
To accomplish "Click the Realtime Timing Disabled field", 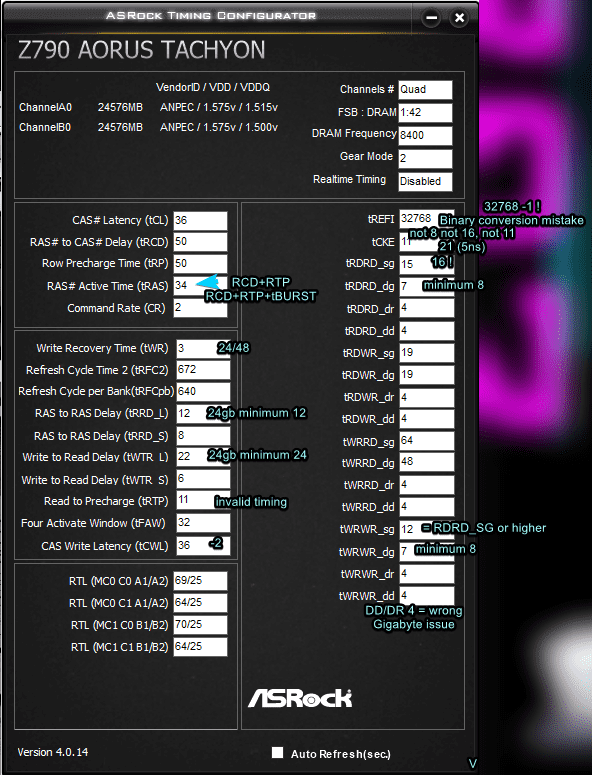I will click(425, 181).
